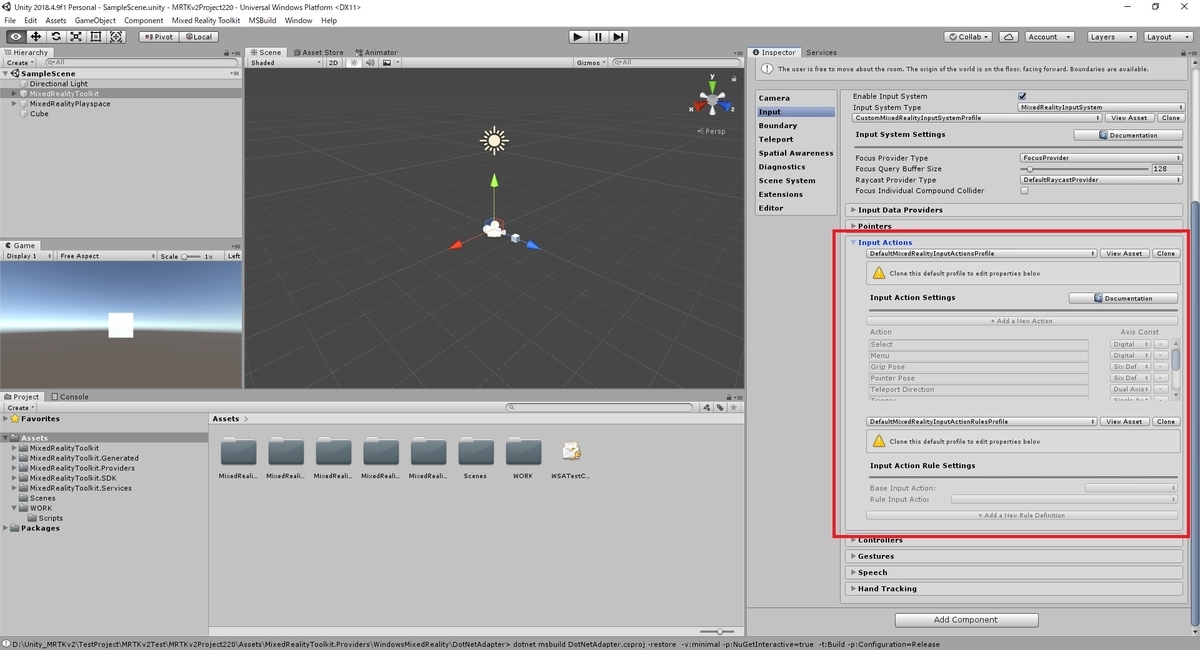Open the File menu
Image resolution: width=1200 pixels, height=650 pixels.
tap(11, 20)
